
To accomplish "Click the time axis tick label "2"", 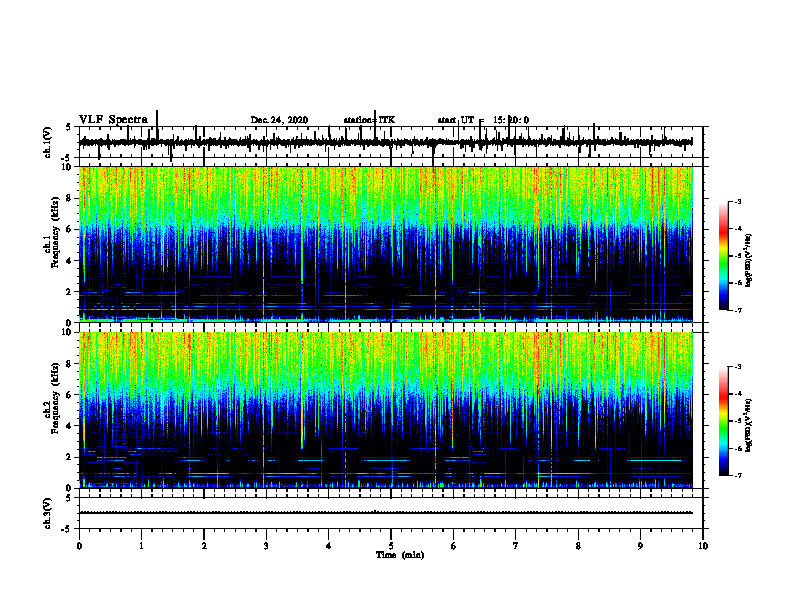I will [x=204, y=546].
